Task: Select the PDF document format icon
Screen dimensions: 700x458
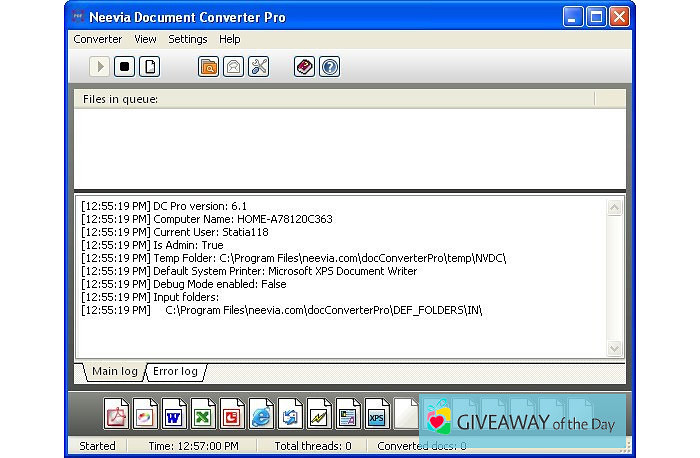Action: pos(117,414)
